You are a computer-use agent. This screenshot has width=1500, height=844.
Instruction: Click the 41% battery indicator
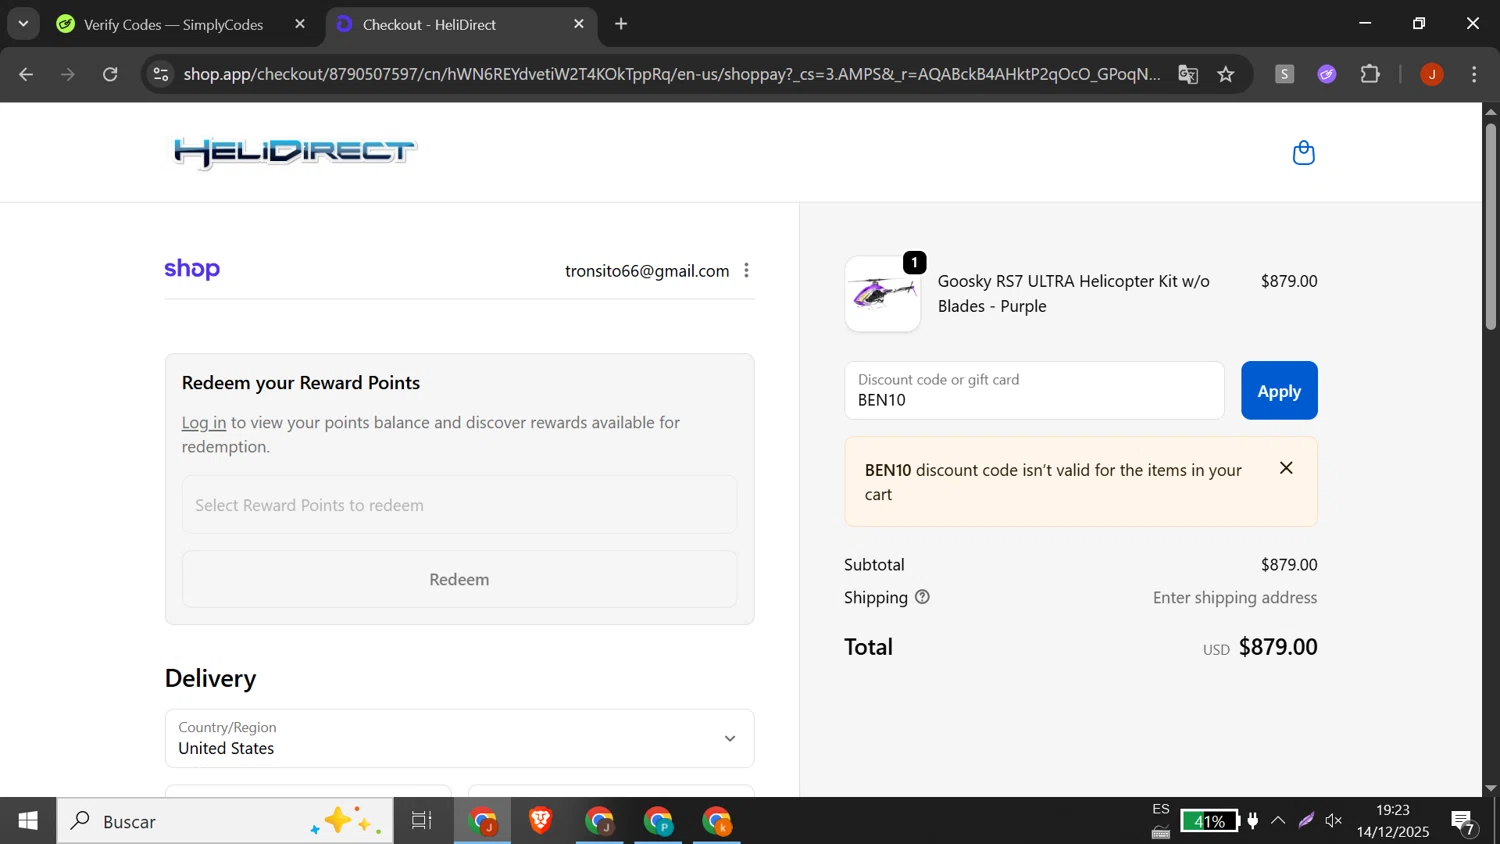tap(1209, 821)
